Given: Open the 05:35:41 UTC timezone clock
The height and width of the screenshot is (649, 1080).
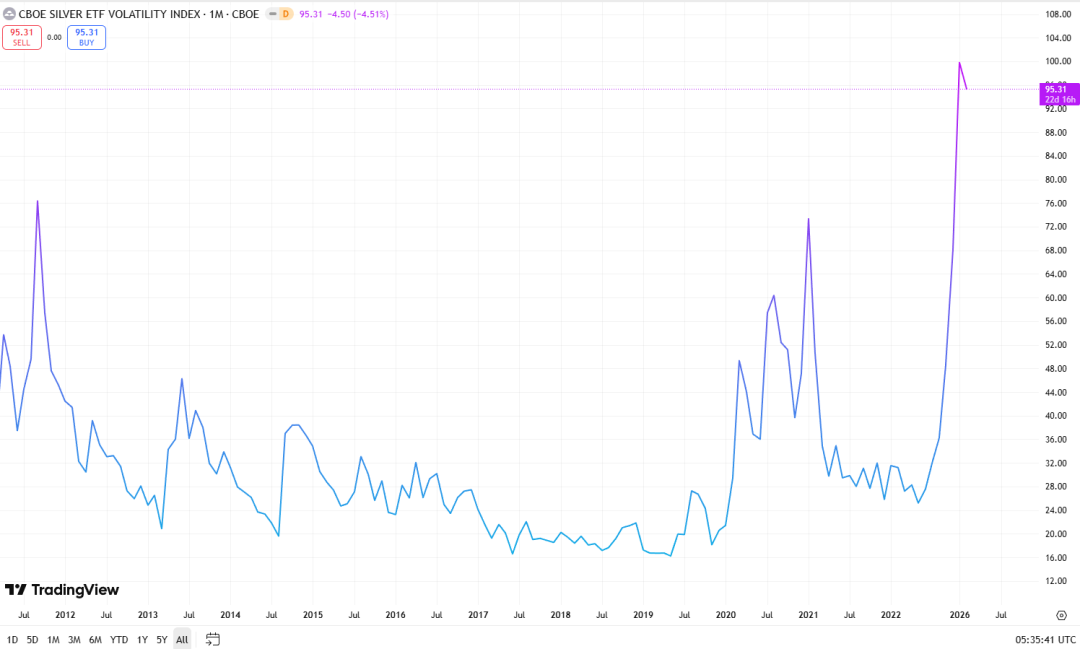Looking at the screenshot, I should pyautogui.click(x=1045, y=639).
